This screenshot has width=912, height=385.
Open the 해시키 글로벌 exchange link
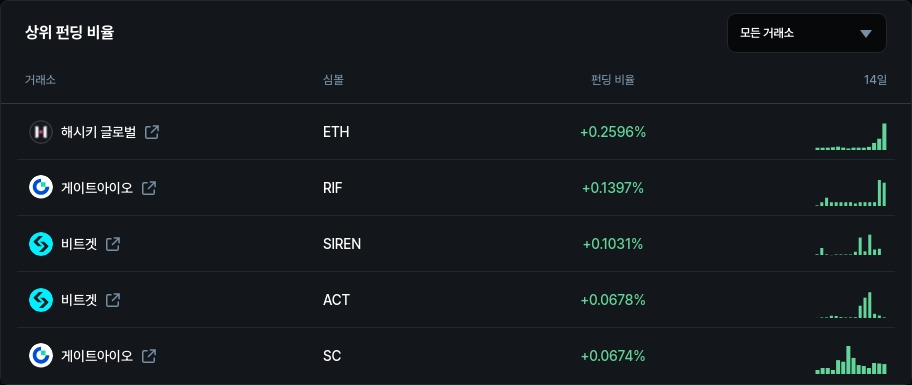98,132
